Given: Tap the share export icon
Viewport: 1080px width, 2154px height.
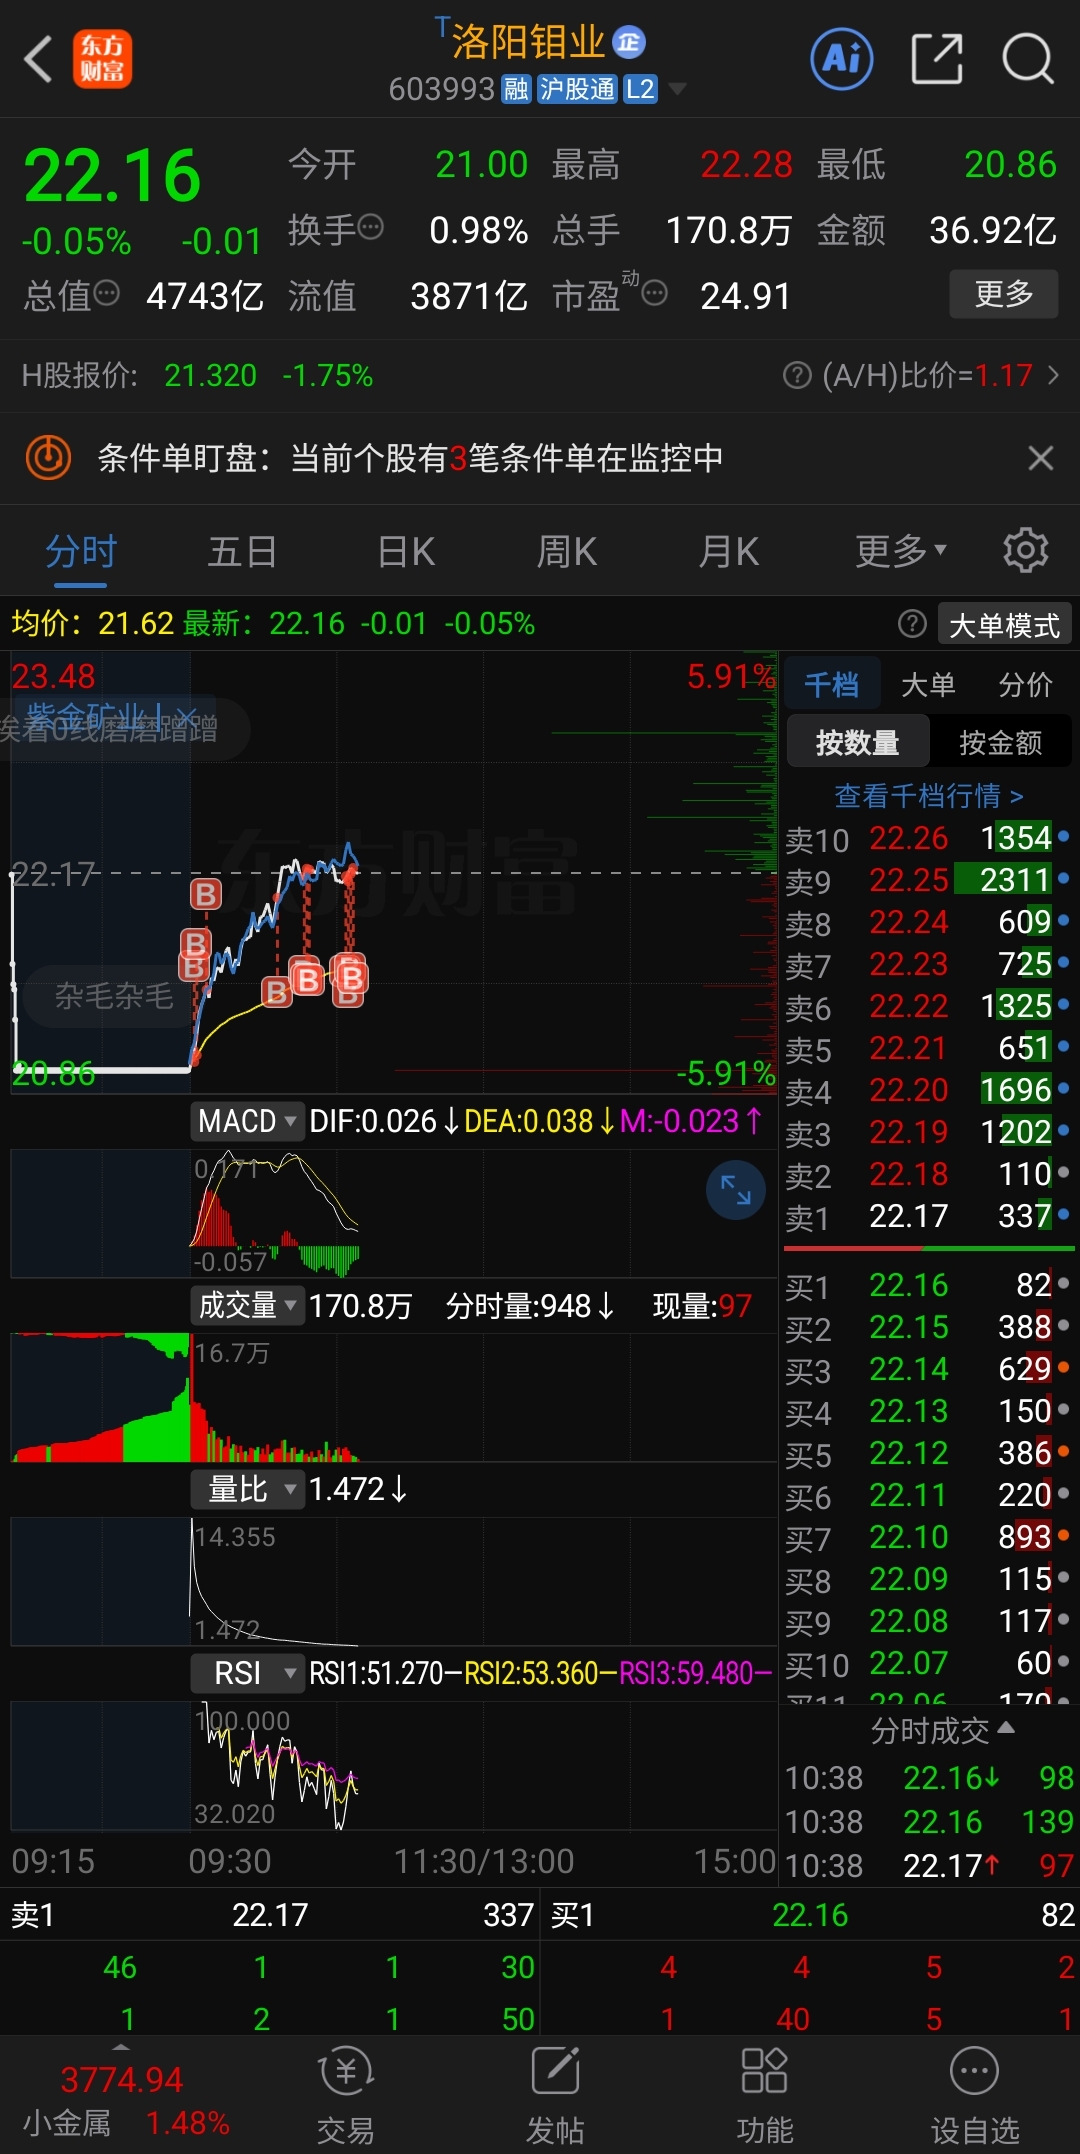Looking at the screenshot, I should pos(937,59).
